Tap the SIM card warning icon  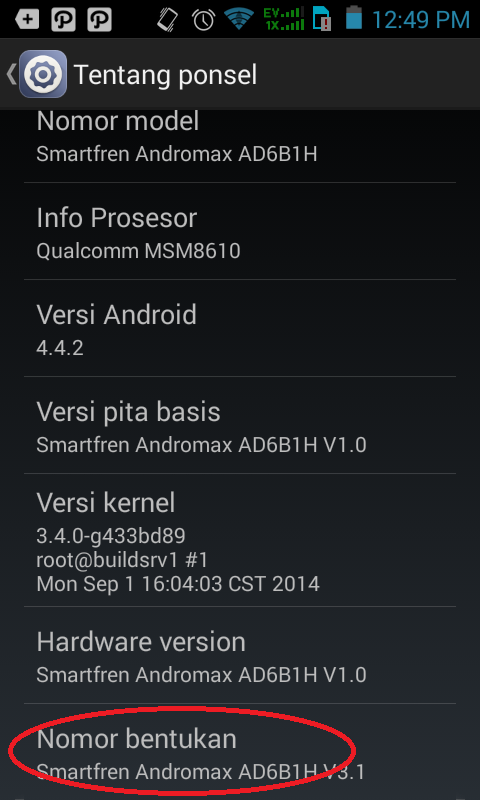322,19
